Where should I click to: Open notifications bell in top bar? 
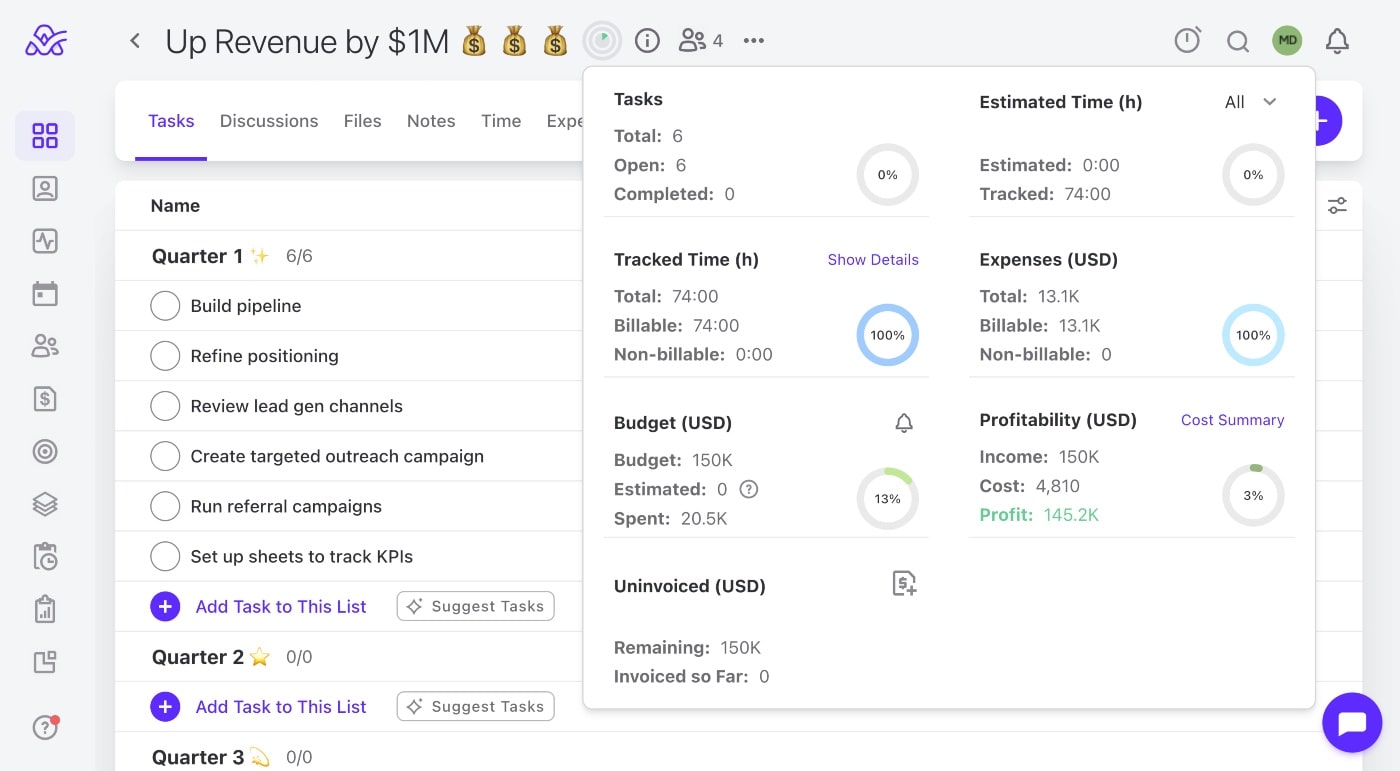pyautogui.click(x=1337, y=41)
